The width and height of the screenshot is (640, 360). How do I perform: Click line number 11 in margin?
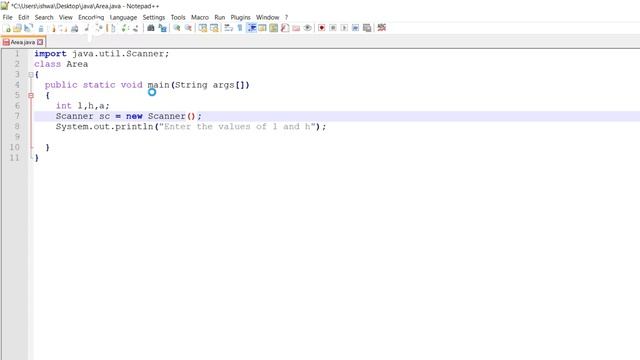point(15,158)
